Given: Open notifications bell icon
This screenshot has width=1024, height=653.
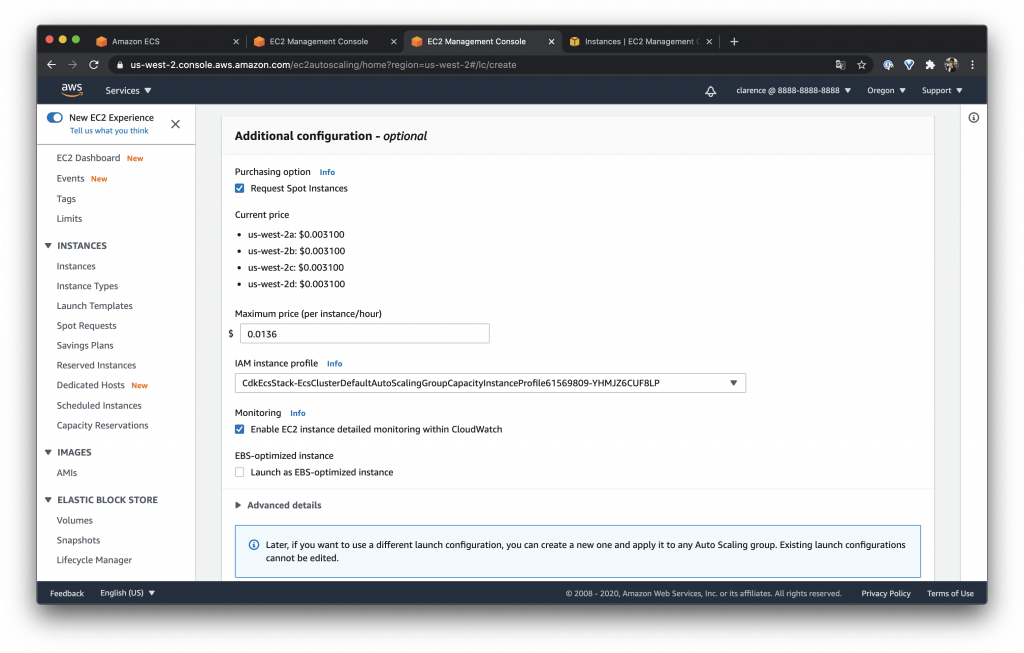Looking at the screenshot, I should point(711,91).
